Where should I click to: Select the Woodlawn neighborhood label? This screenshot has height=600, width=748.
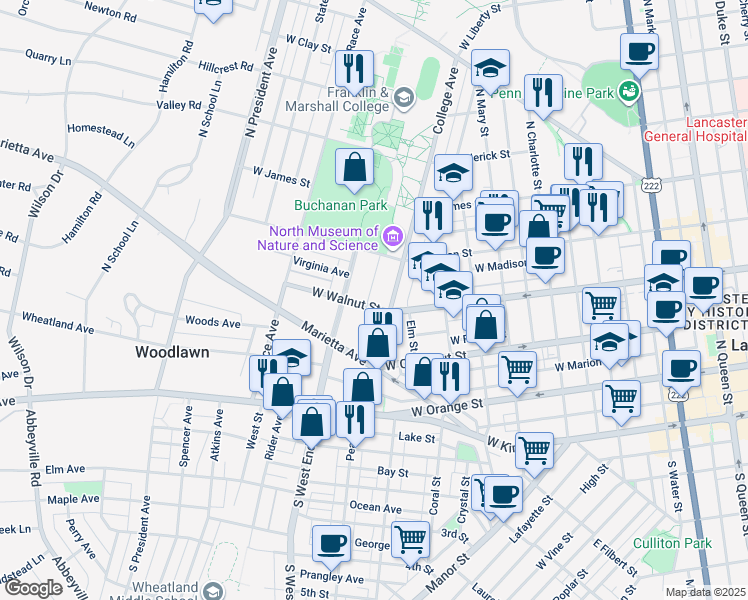(172, 352)
